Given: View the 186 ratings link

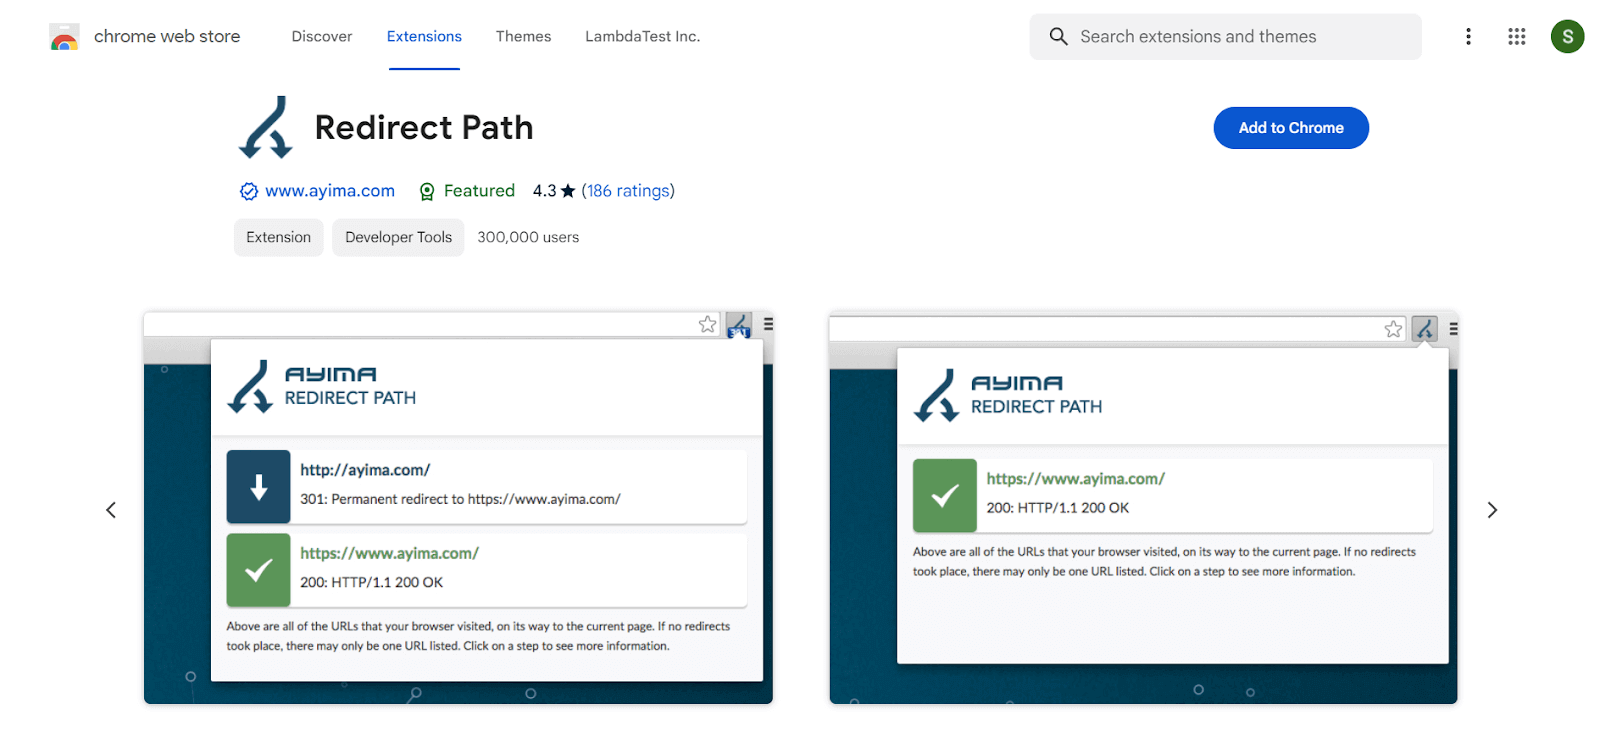Looking at the screenshot, I should point(628,191).
